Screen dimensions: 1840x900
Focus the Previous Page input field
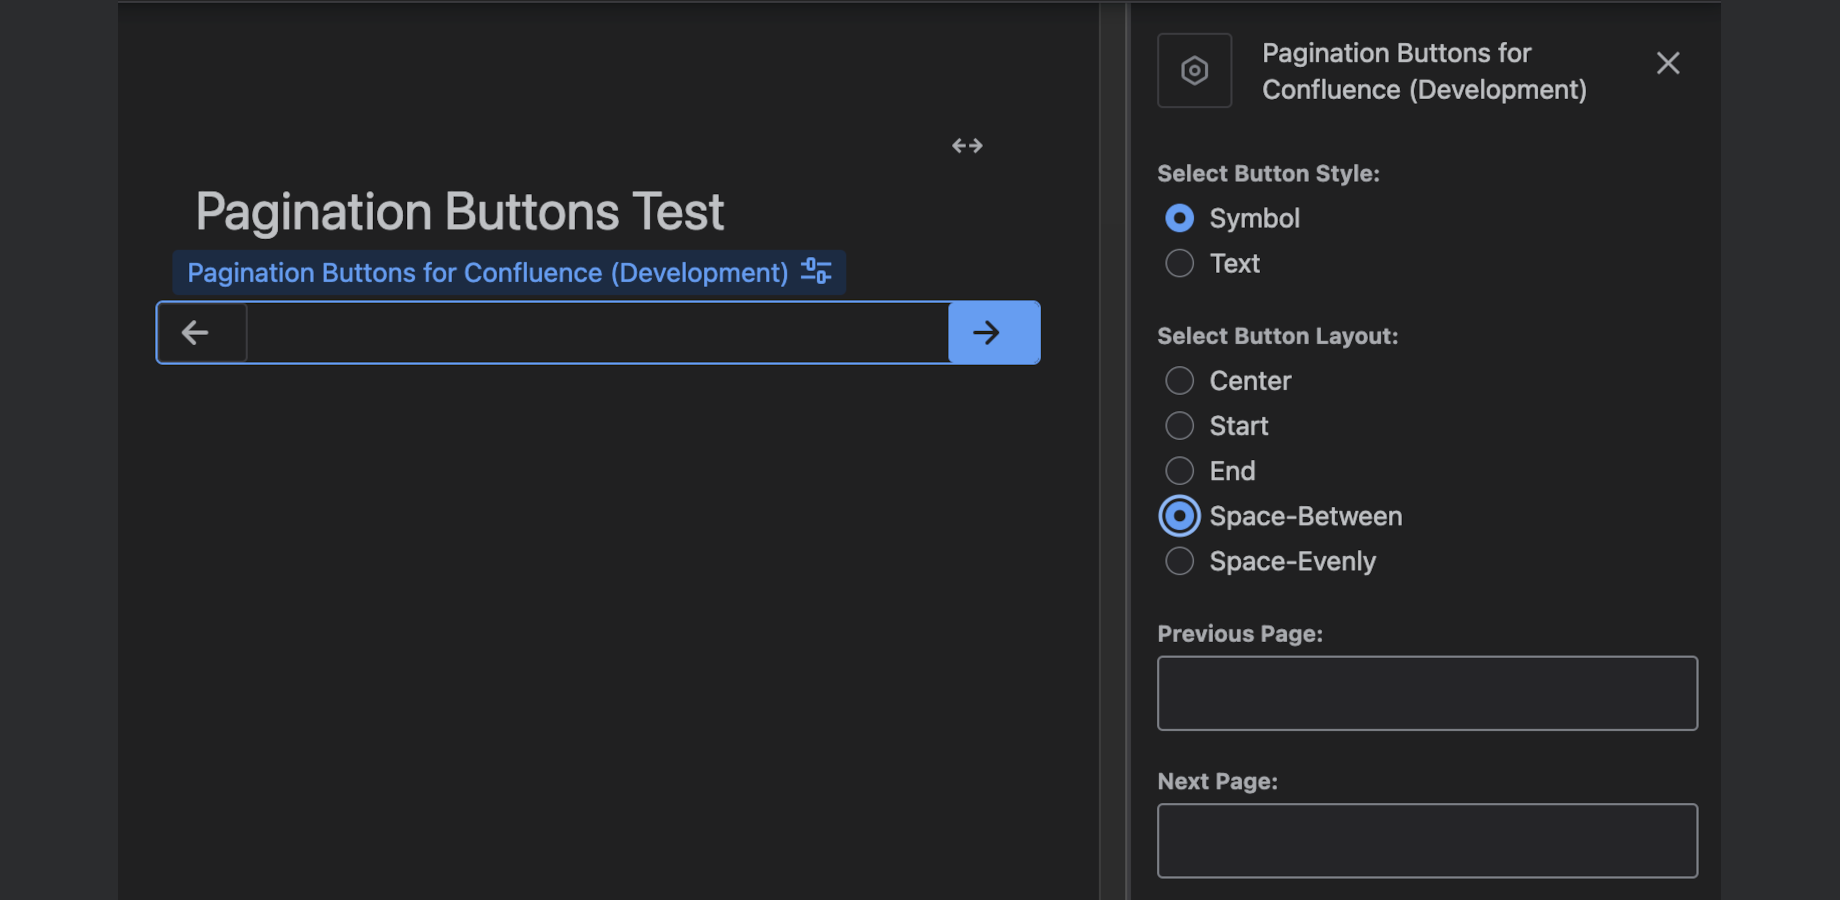click(1427, 693)
